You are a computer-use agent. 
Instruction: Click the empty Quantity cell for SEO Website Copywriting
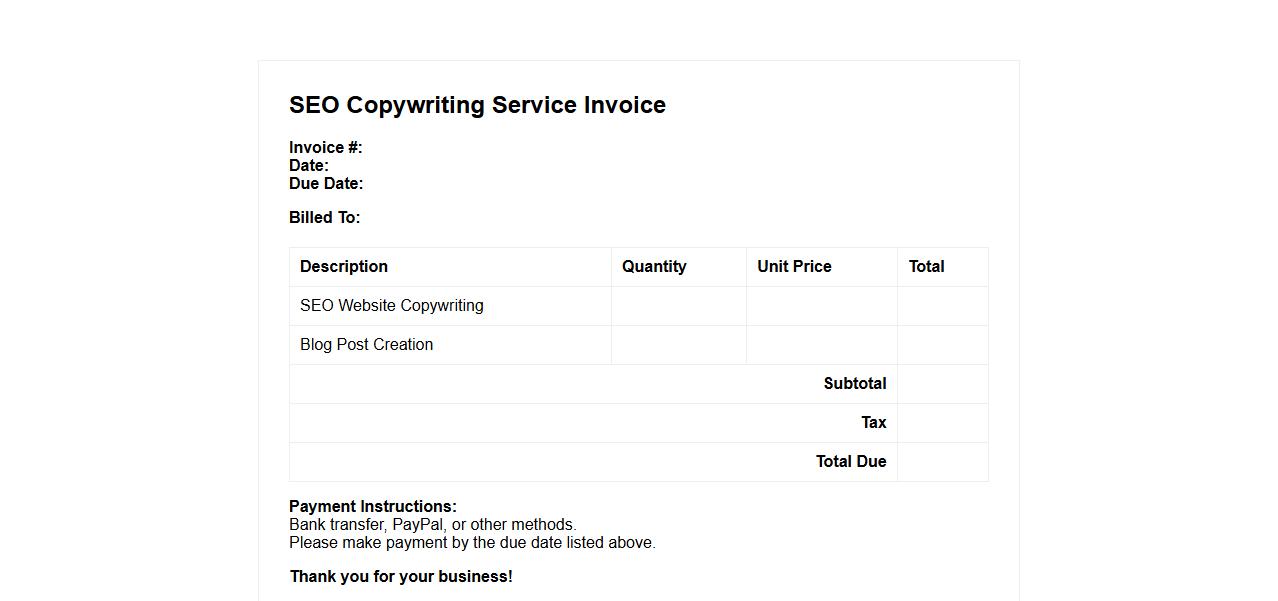point(678,306)
